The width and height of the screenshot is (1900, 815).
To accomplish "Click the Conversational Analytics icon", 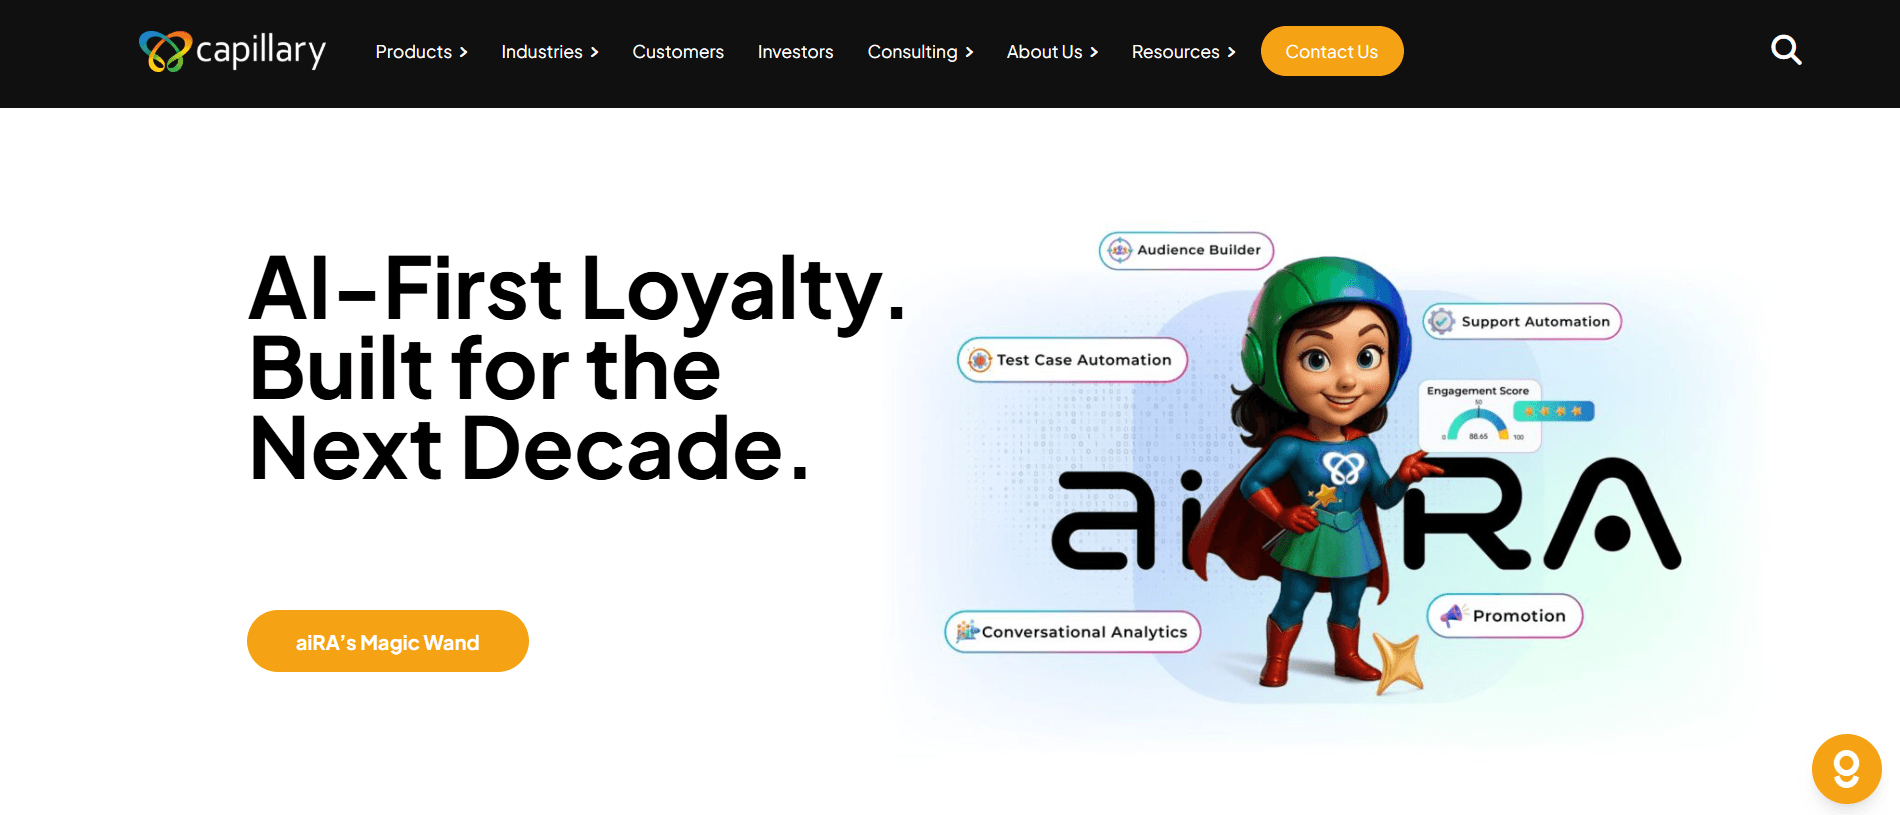I will (x=966, y=631).
